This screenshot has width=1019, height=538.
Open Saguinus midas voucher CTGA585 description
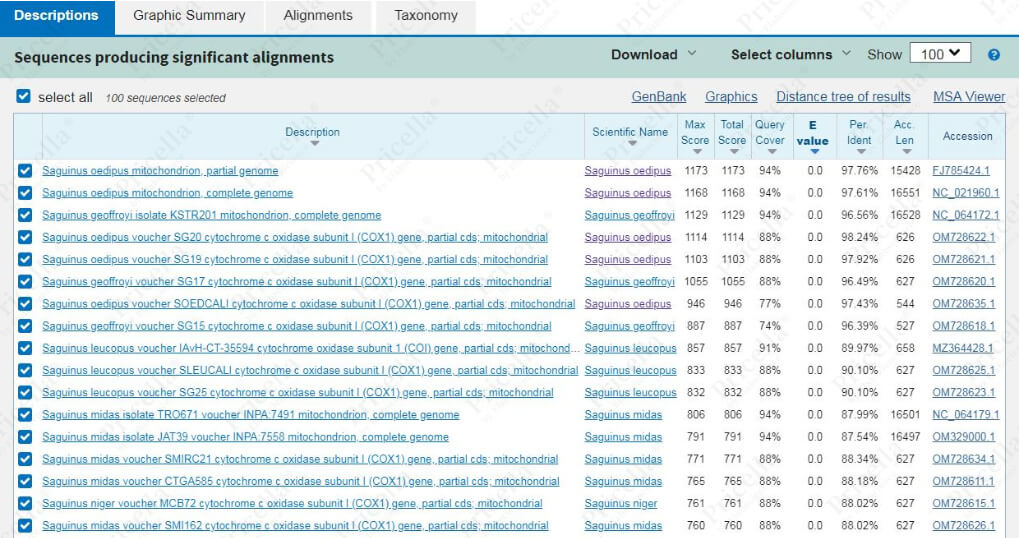point(301,481)
